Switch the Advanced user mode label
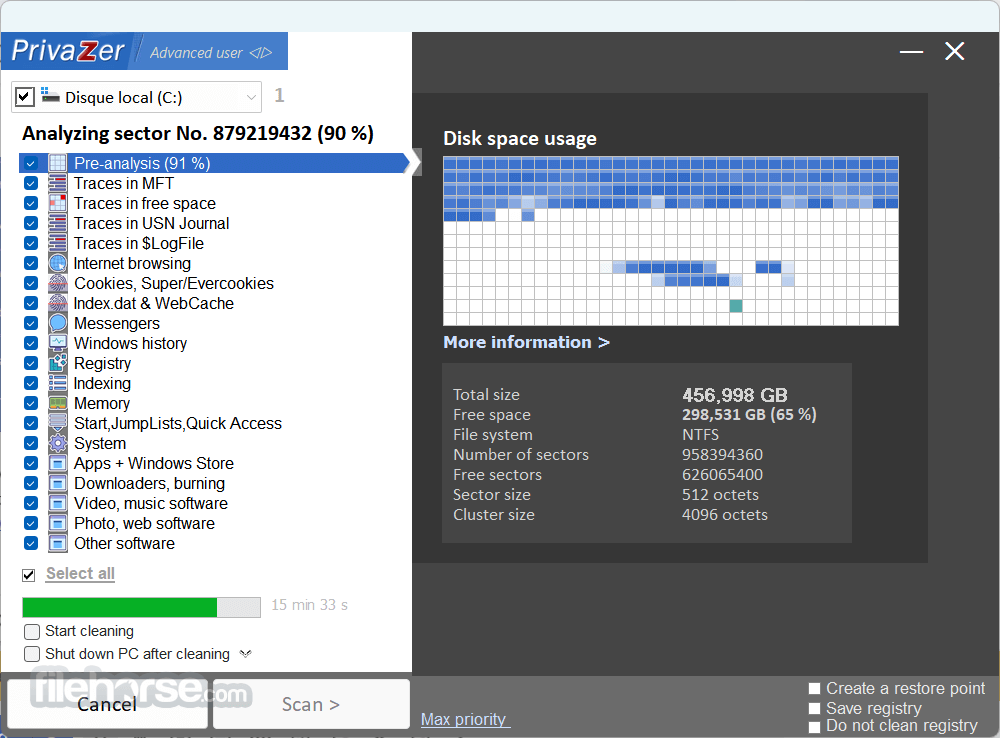The width and height of the screenshot is (1000, 738). 196,53
